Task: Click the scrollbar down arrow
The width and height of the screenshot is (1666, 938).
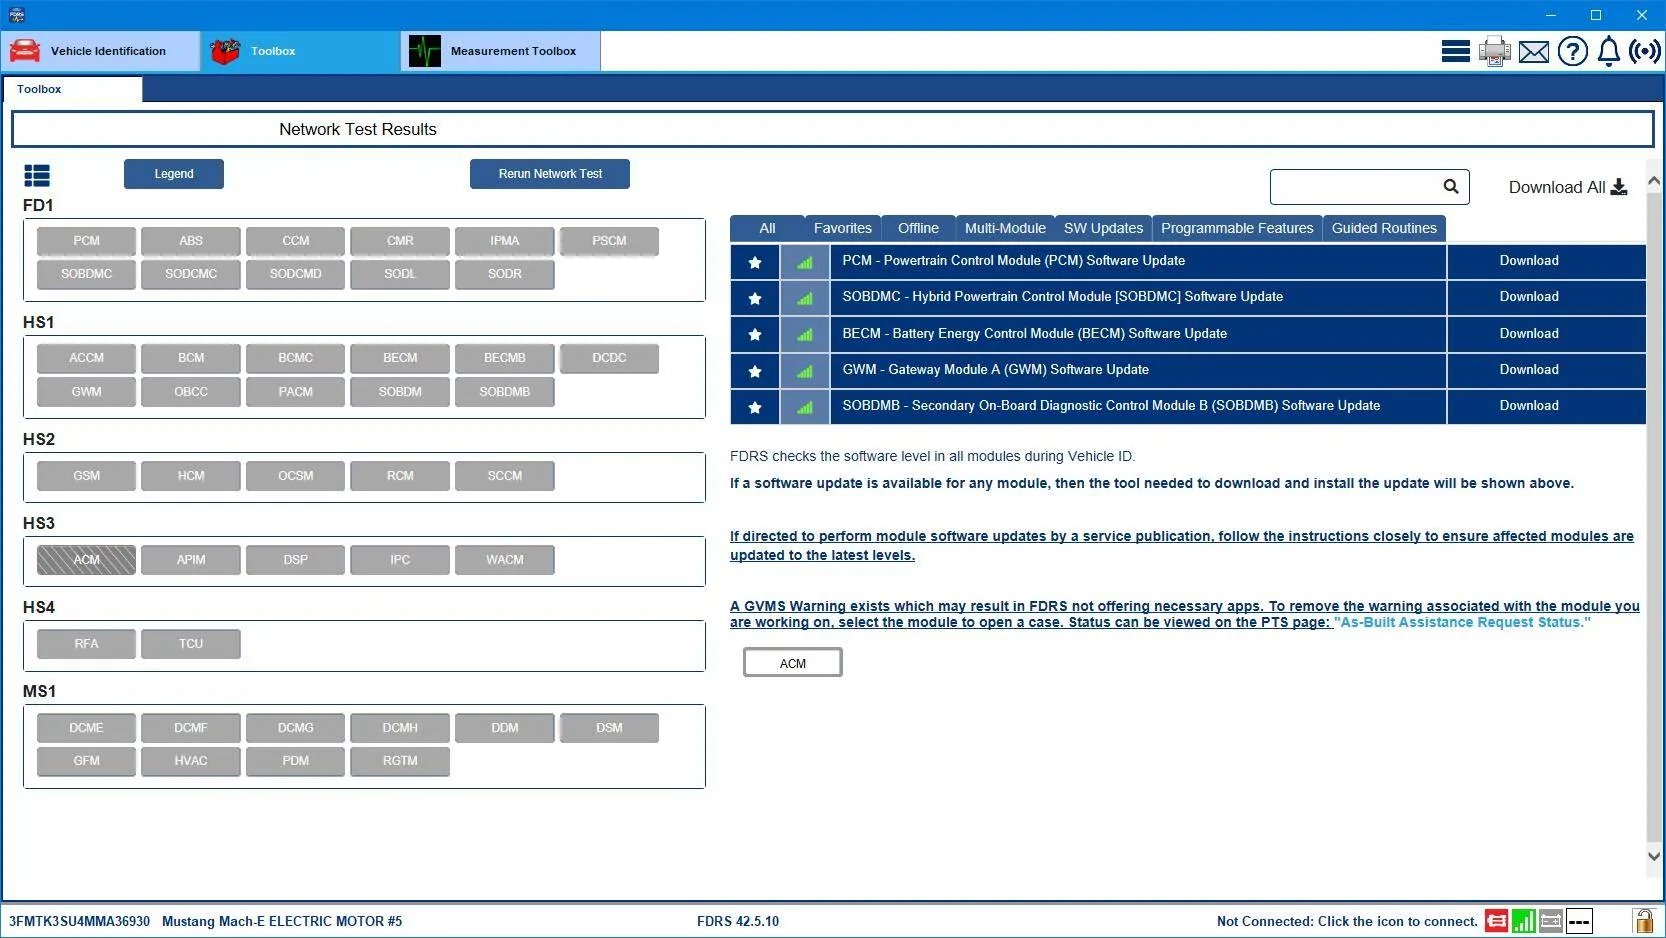Action: [1654, 856]
